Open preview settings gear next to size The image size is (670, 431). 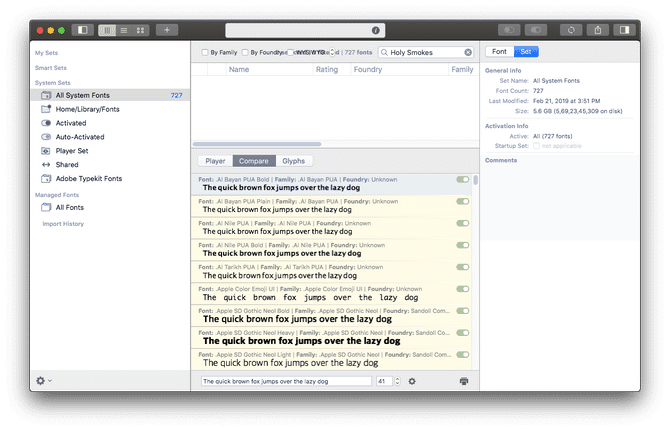(412, 381)
